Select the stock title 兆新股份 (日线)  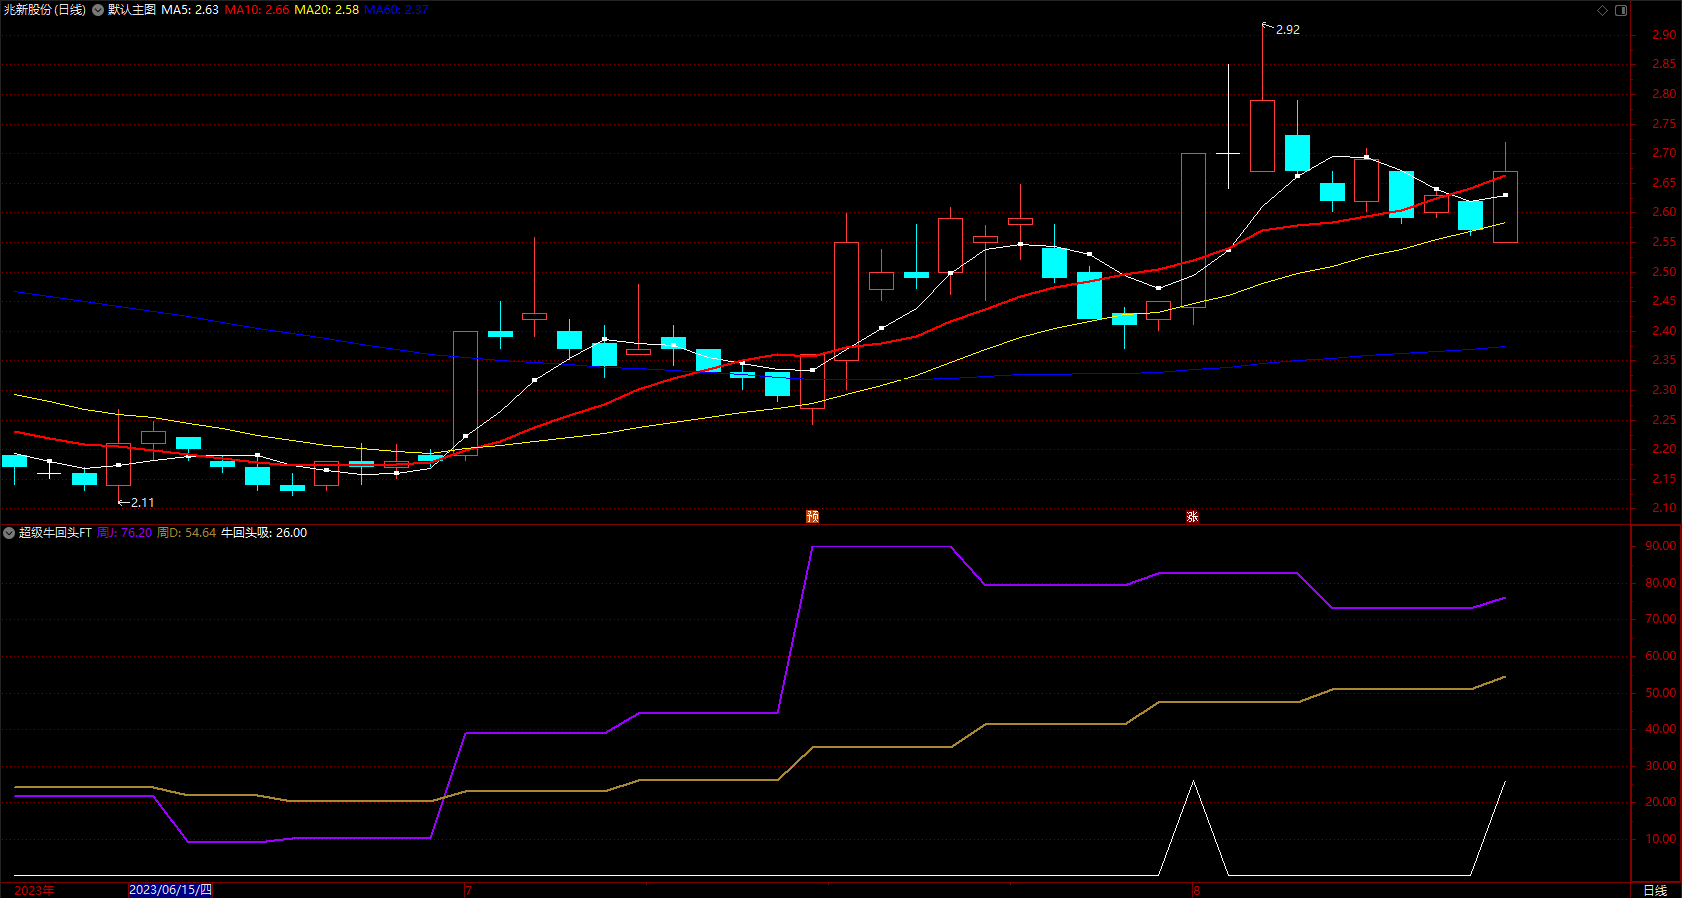coord(44,10)
